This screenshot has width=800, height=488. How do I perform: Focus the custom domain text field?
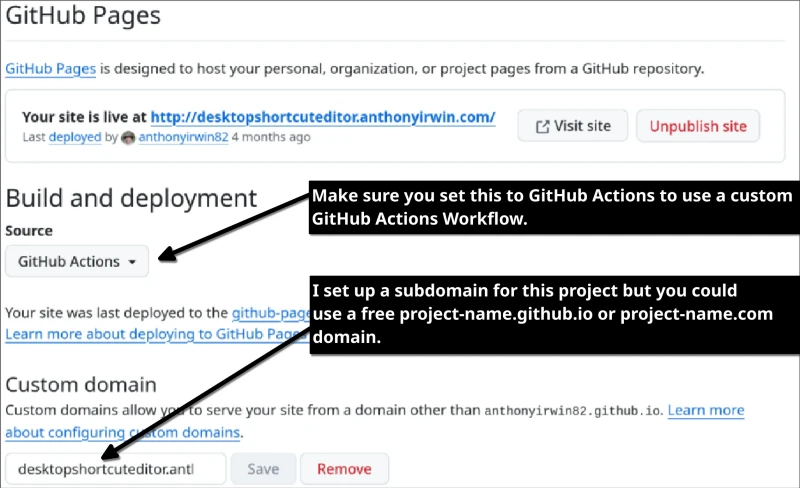click(x=115, y=468)
